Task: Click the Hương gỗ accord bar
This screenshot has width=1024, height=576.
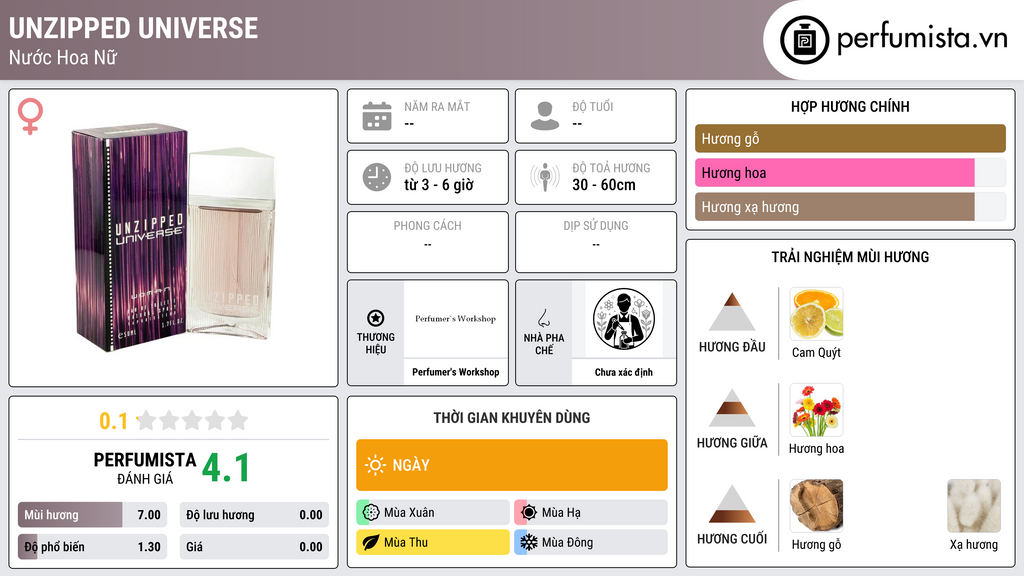Action: coord(850,138)
